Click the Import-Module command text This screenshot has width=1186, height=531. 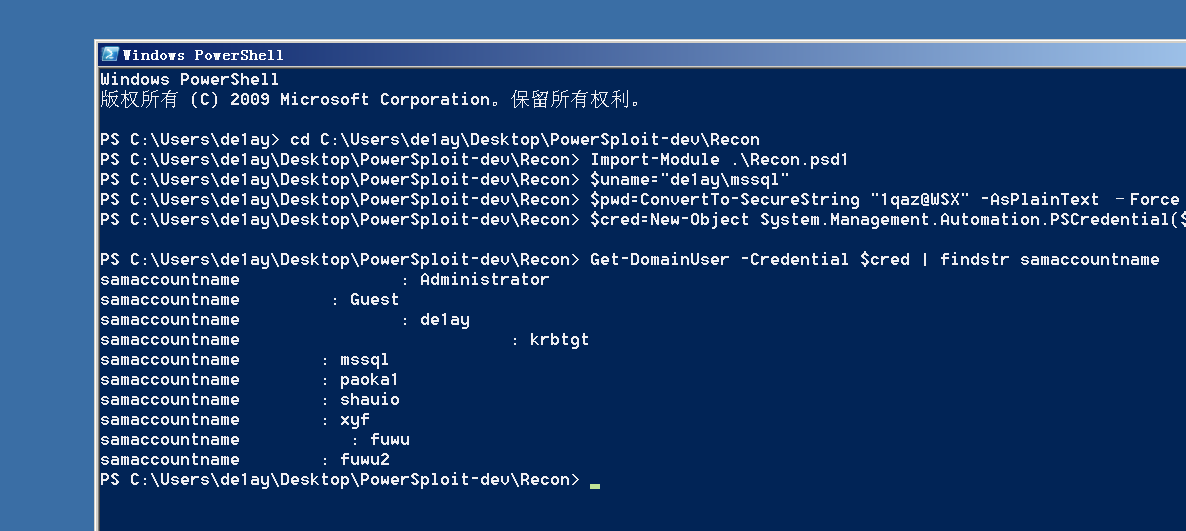point(655,160)
